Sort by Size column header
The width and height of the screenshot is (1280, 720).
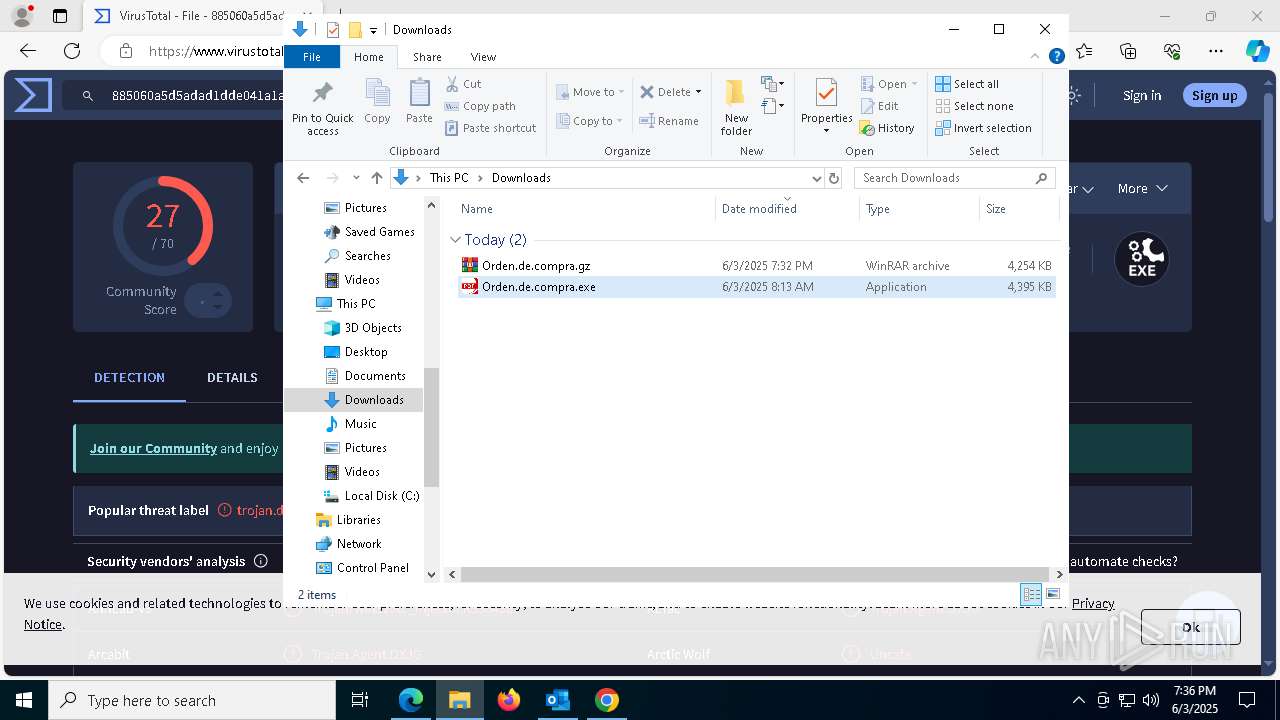(1018, 209)
